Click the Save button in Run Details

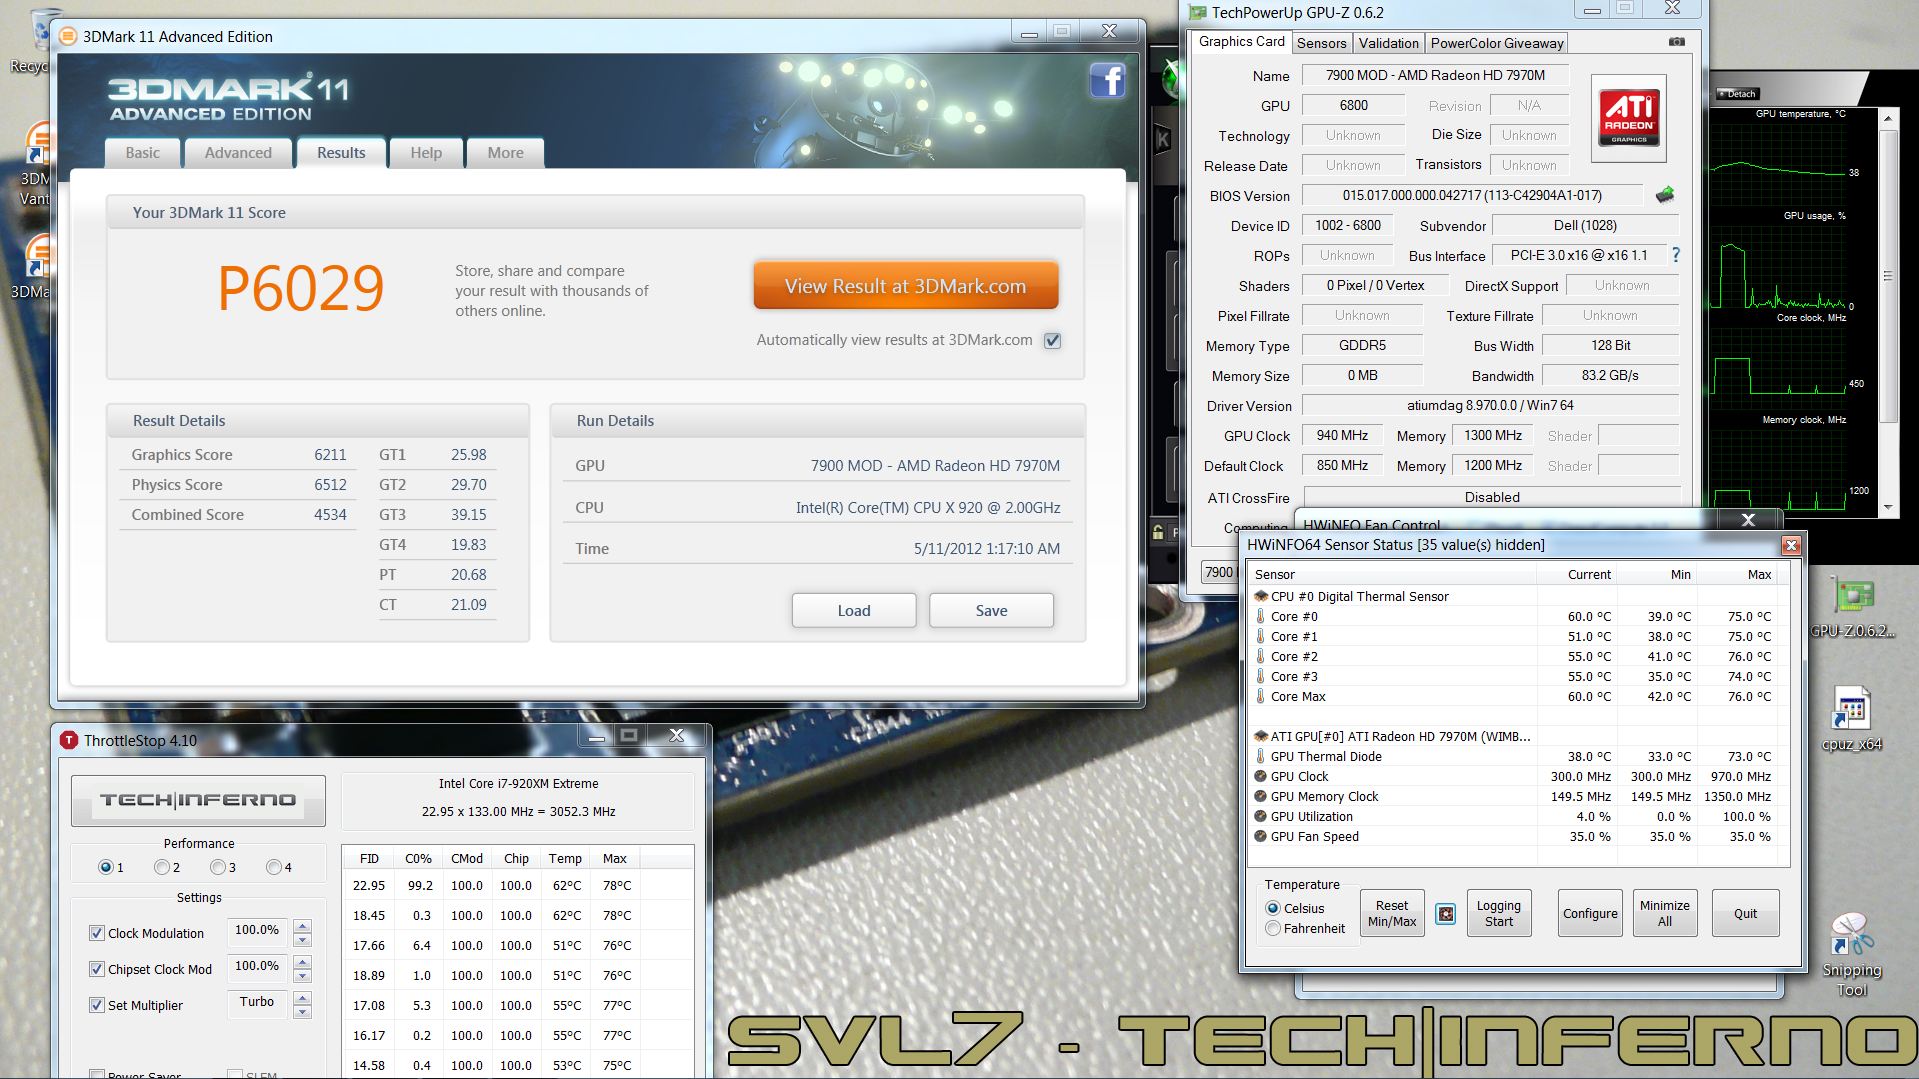[x=991, y=610]
